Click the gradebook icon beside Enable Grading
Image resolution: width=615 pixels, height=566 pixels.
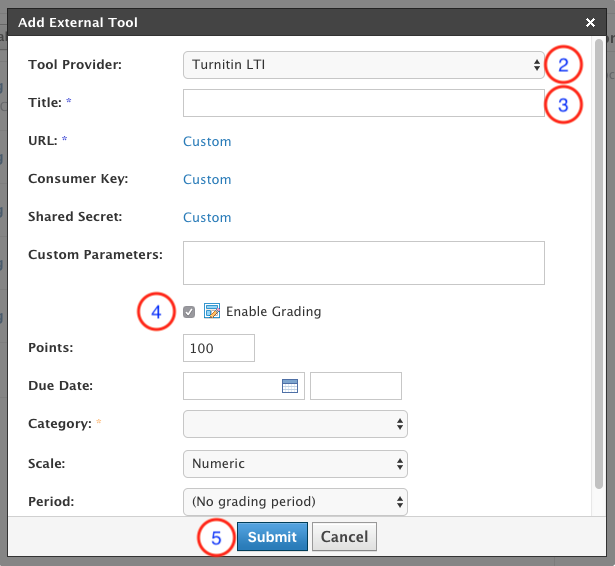pyautogui.click(x=212, y=311)
